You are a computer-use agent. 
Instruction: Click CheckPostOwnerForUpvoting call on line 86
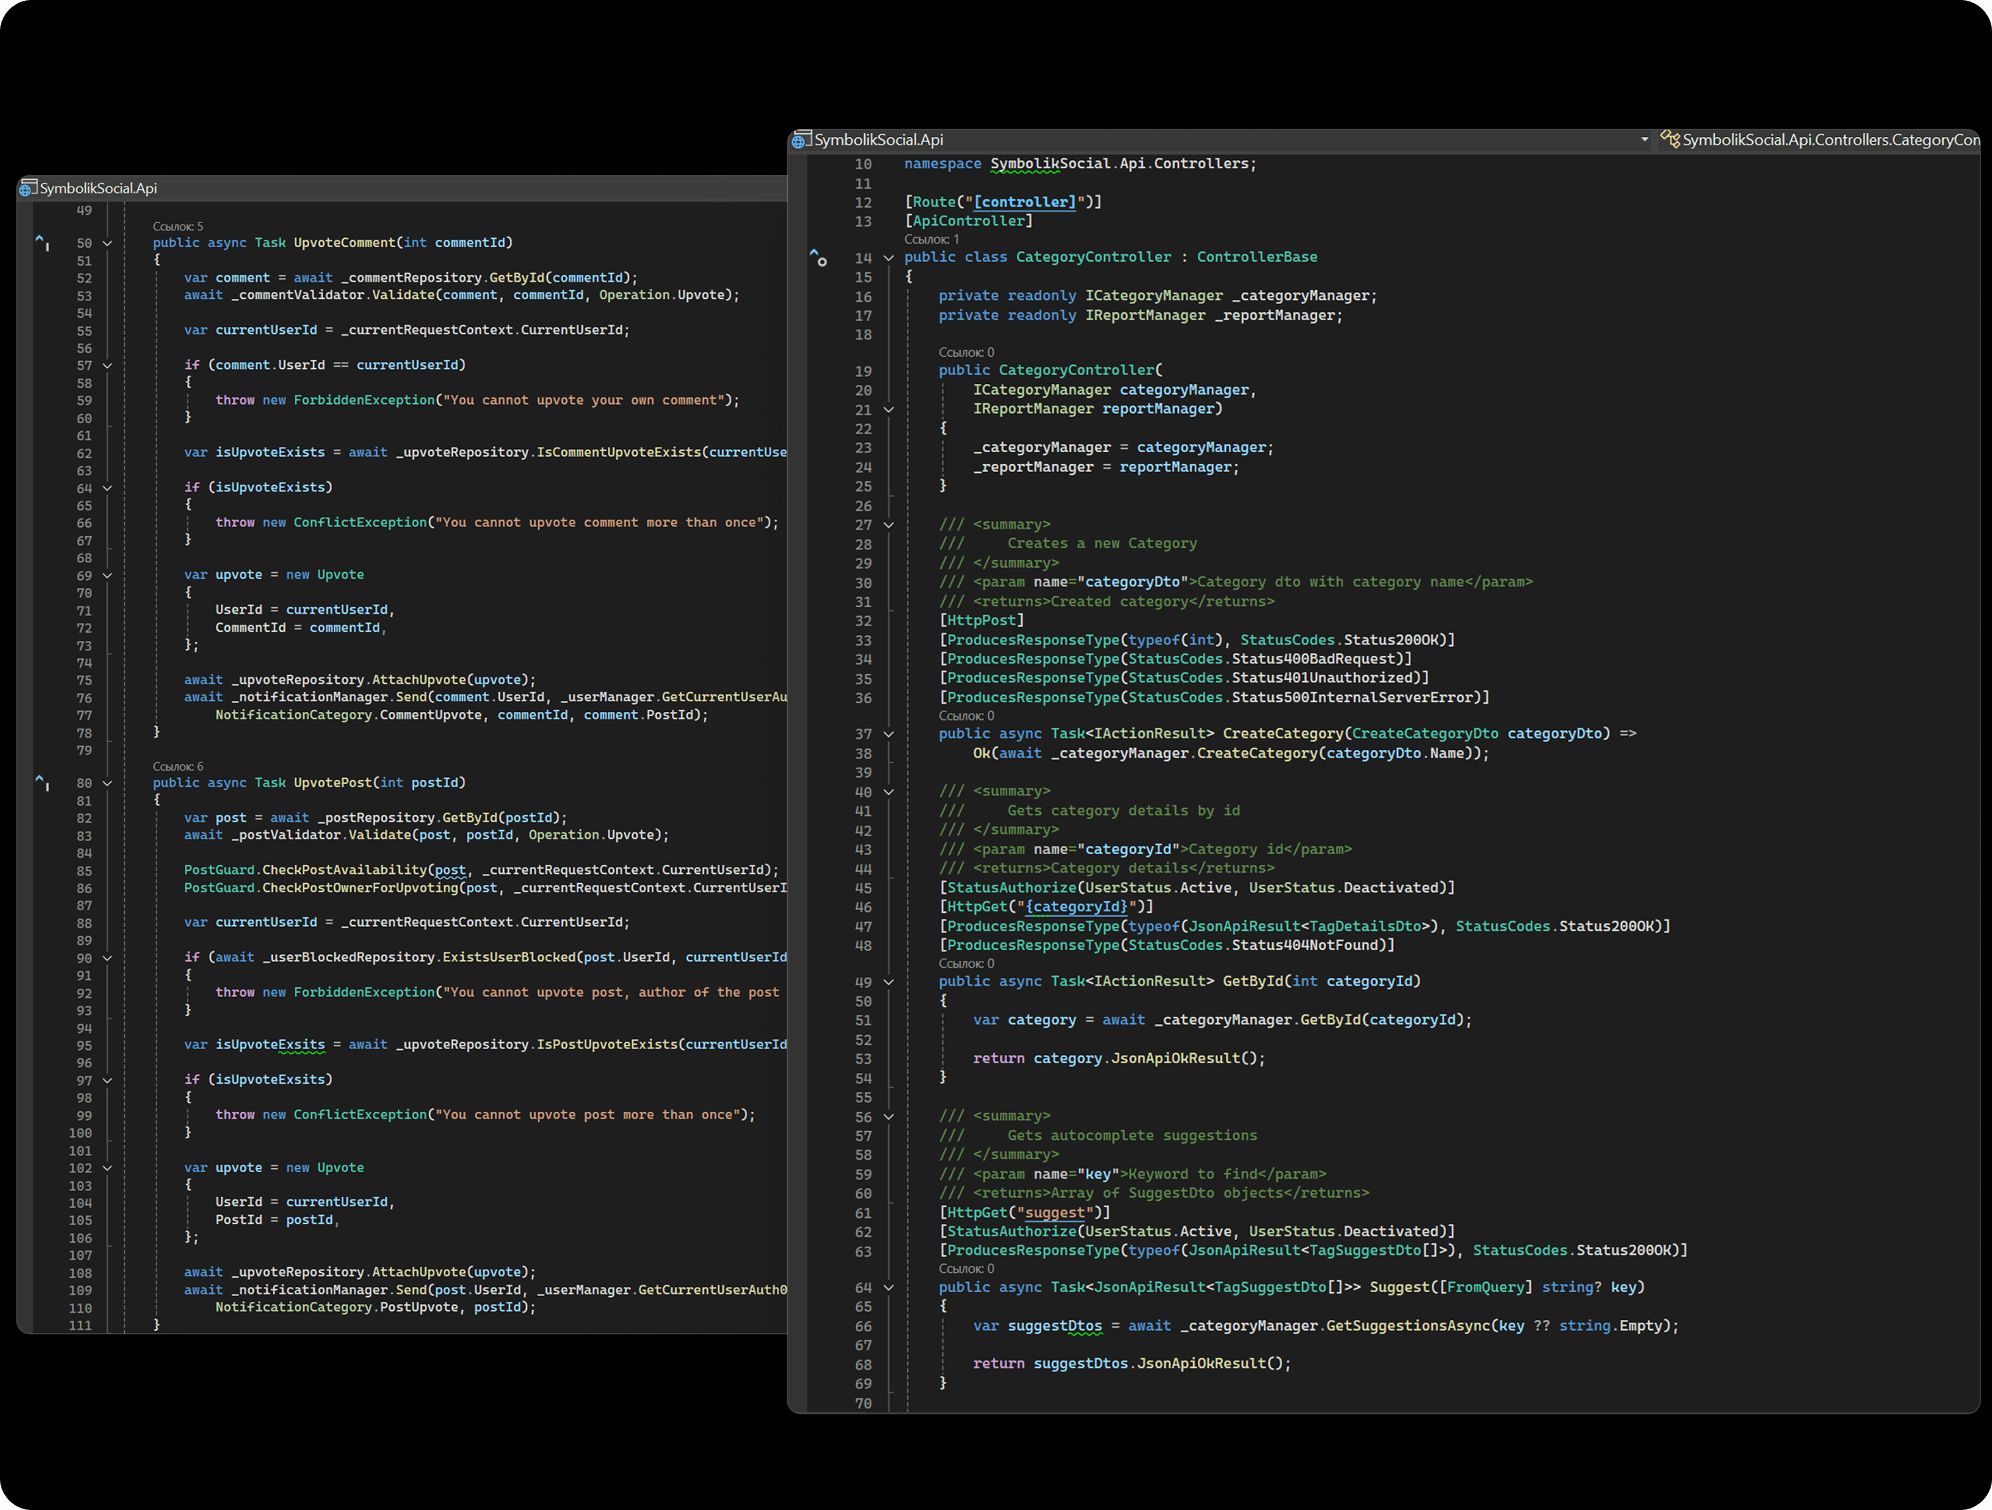click(360, 888)
